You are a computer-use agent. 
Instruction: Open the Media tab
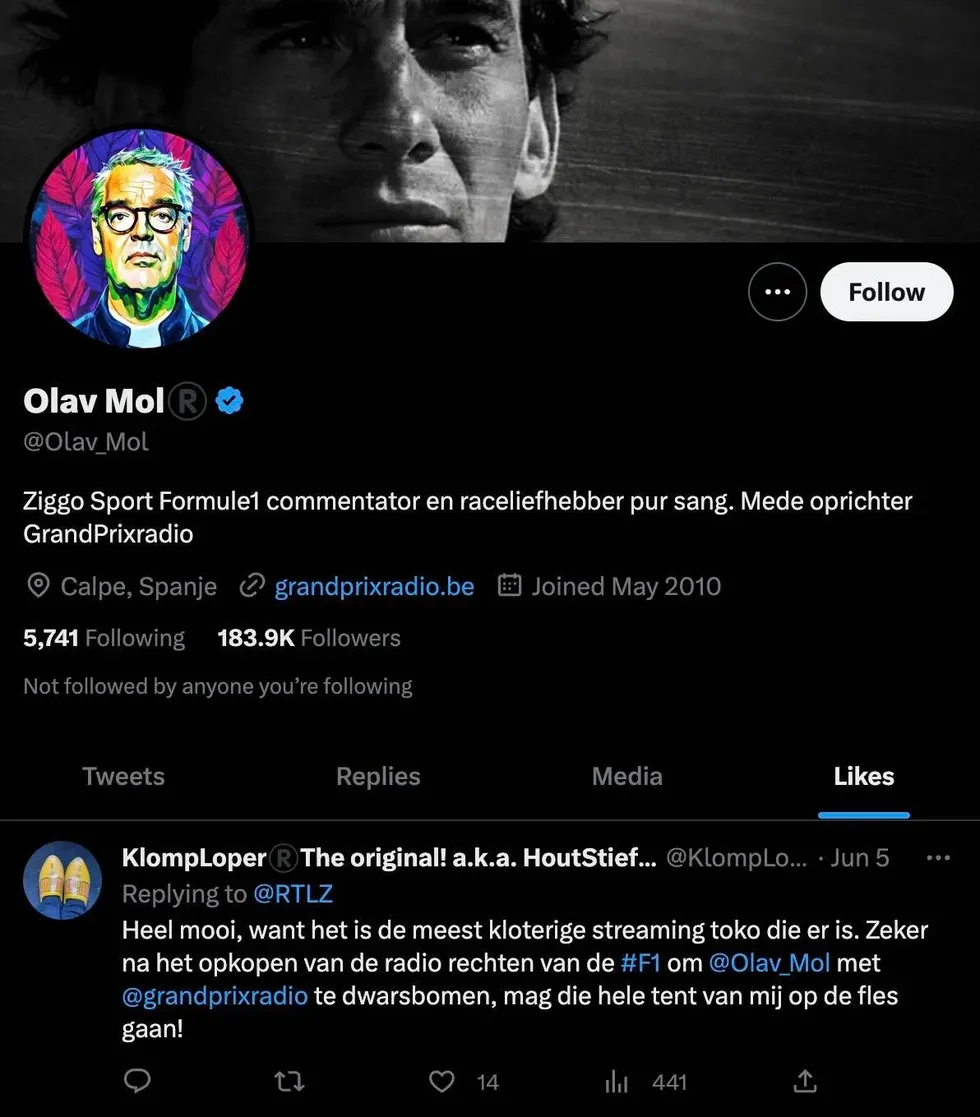627,776
